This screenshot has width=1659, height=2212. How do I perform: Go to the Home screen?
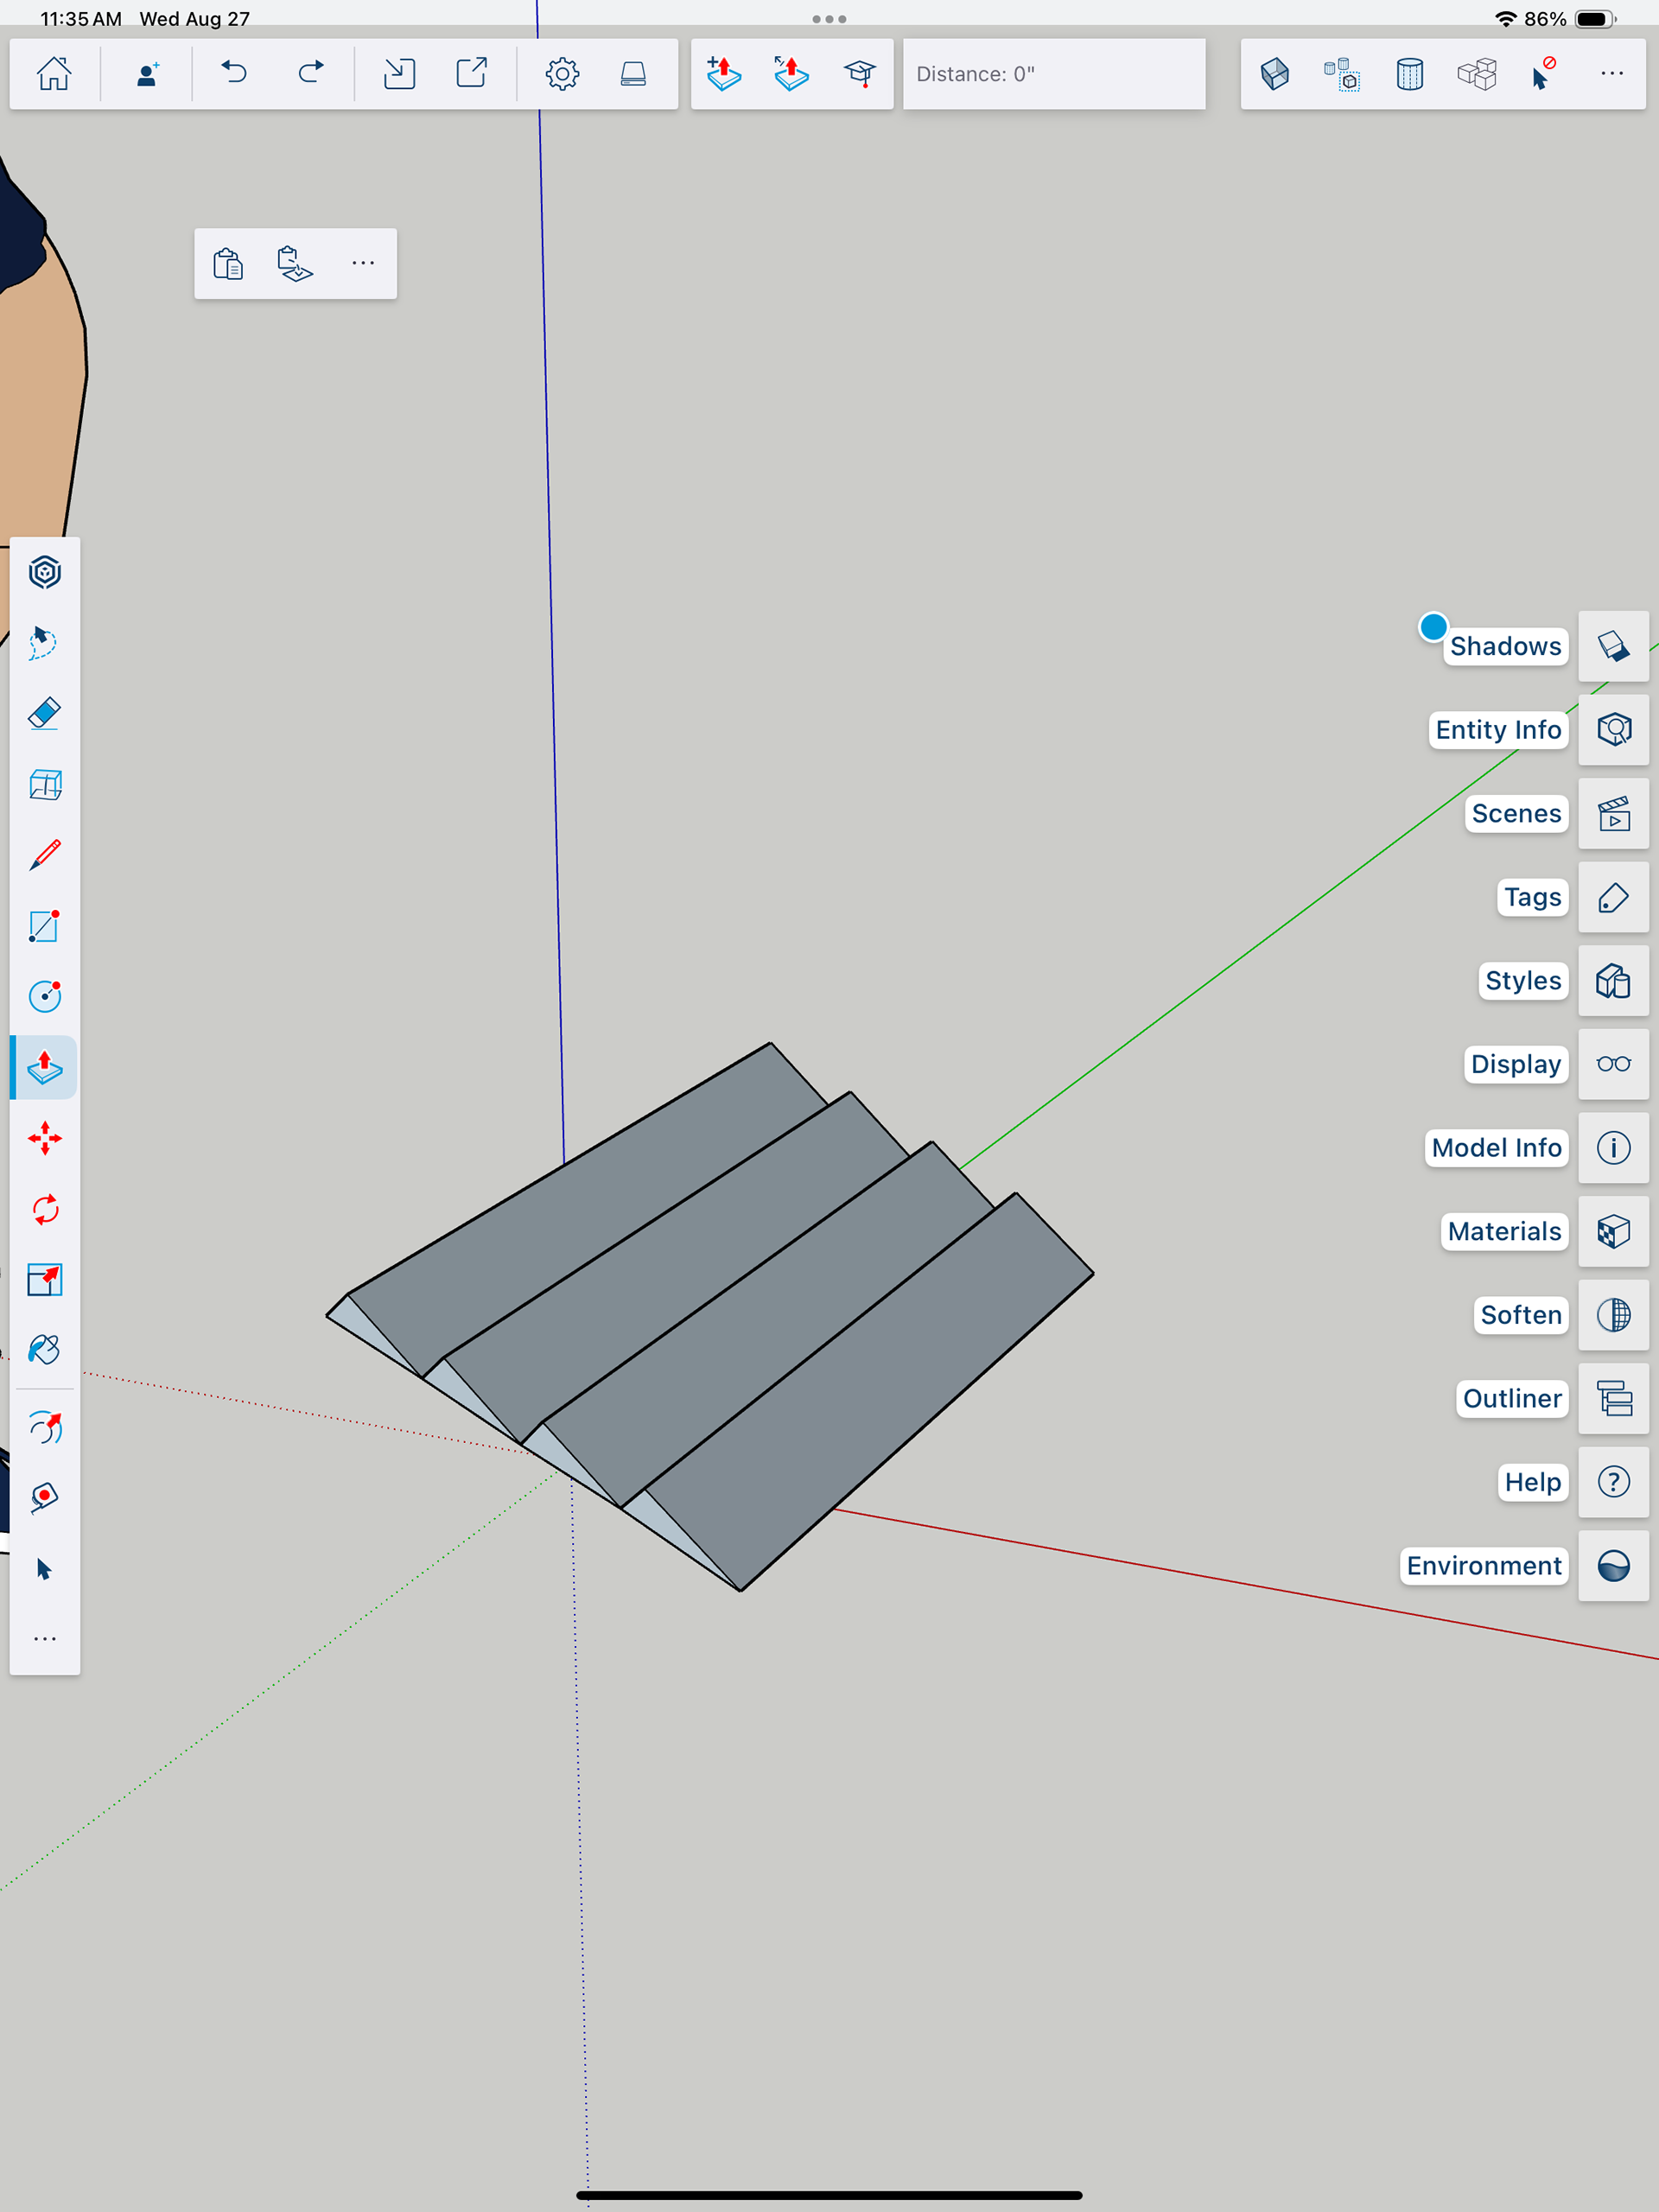(54, 74)
